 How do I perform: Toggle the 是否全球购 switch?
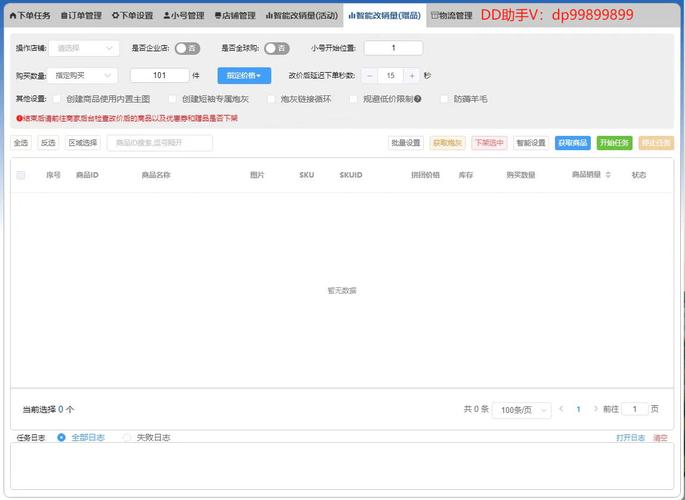pyautogui.click(x=277, y=48)
